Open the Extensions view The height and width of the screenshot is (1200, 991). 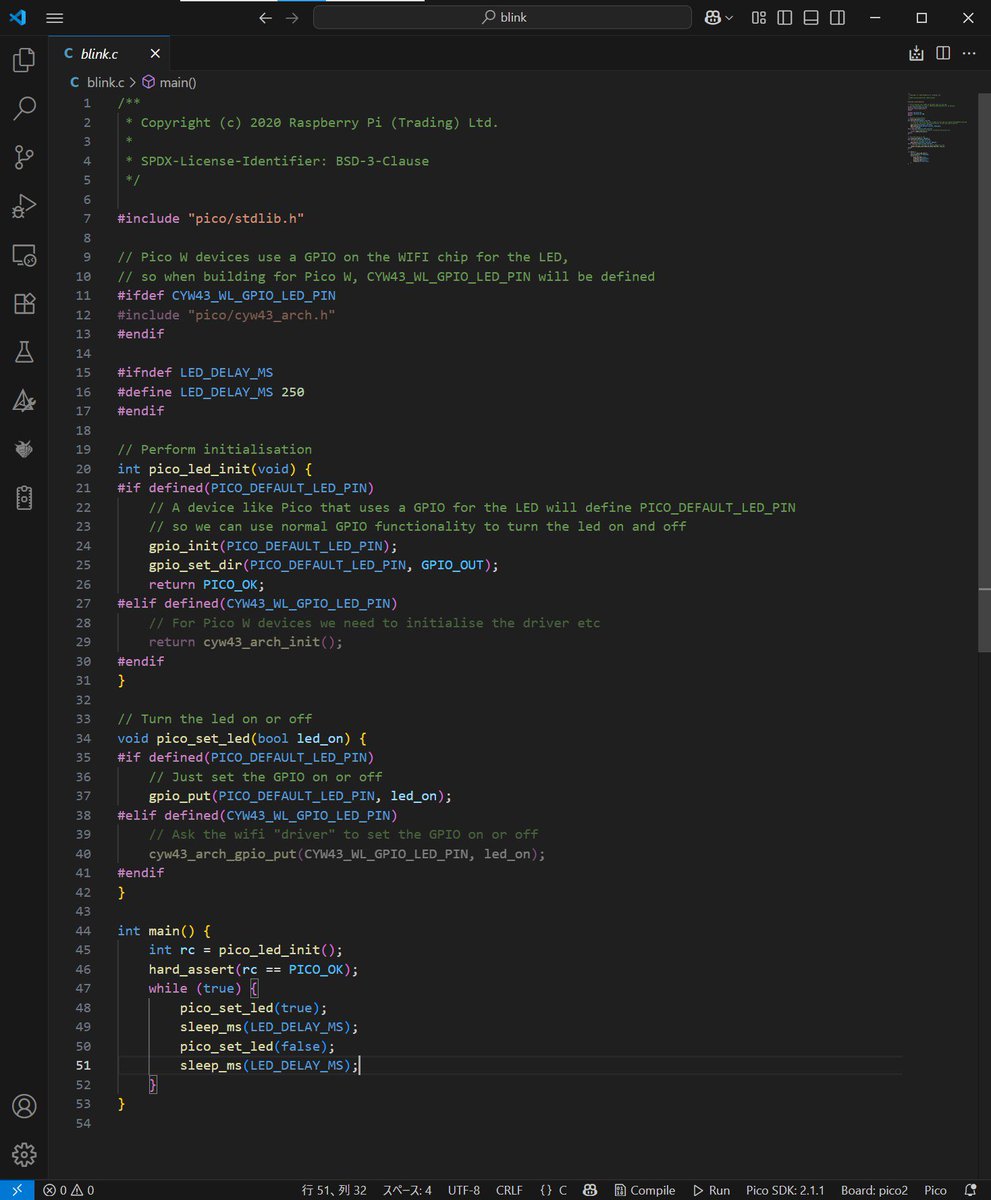tap(24, 304)
